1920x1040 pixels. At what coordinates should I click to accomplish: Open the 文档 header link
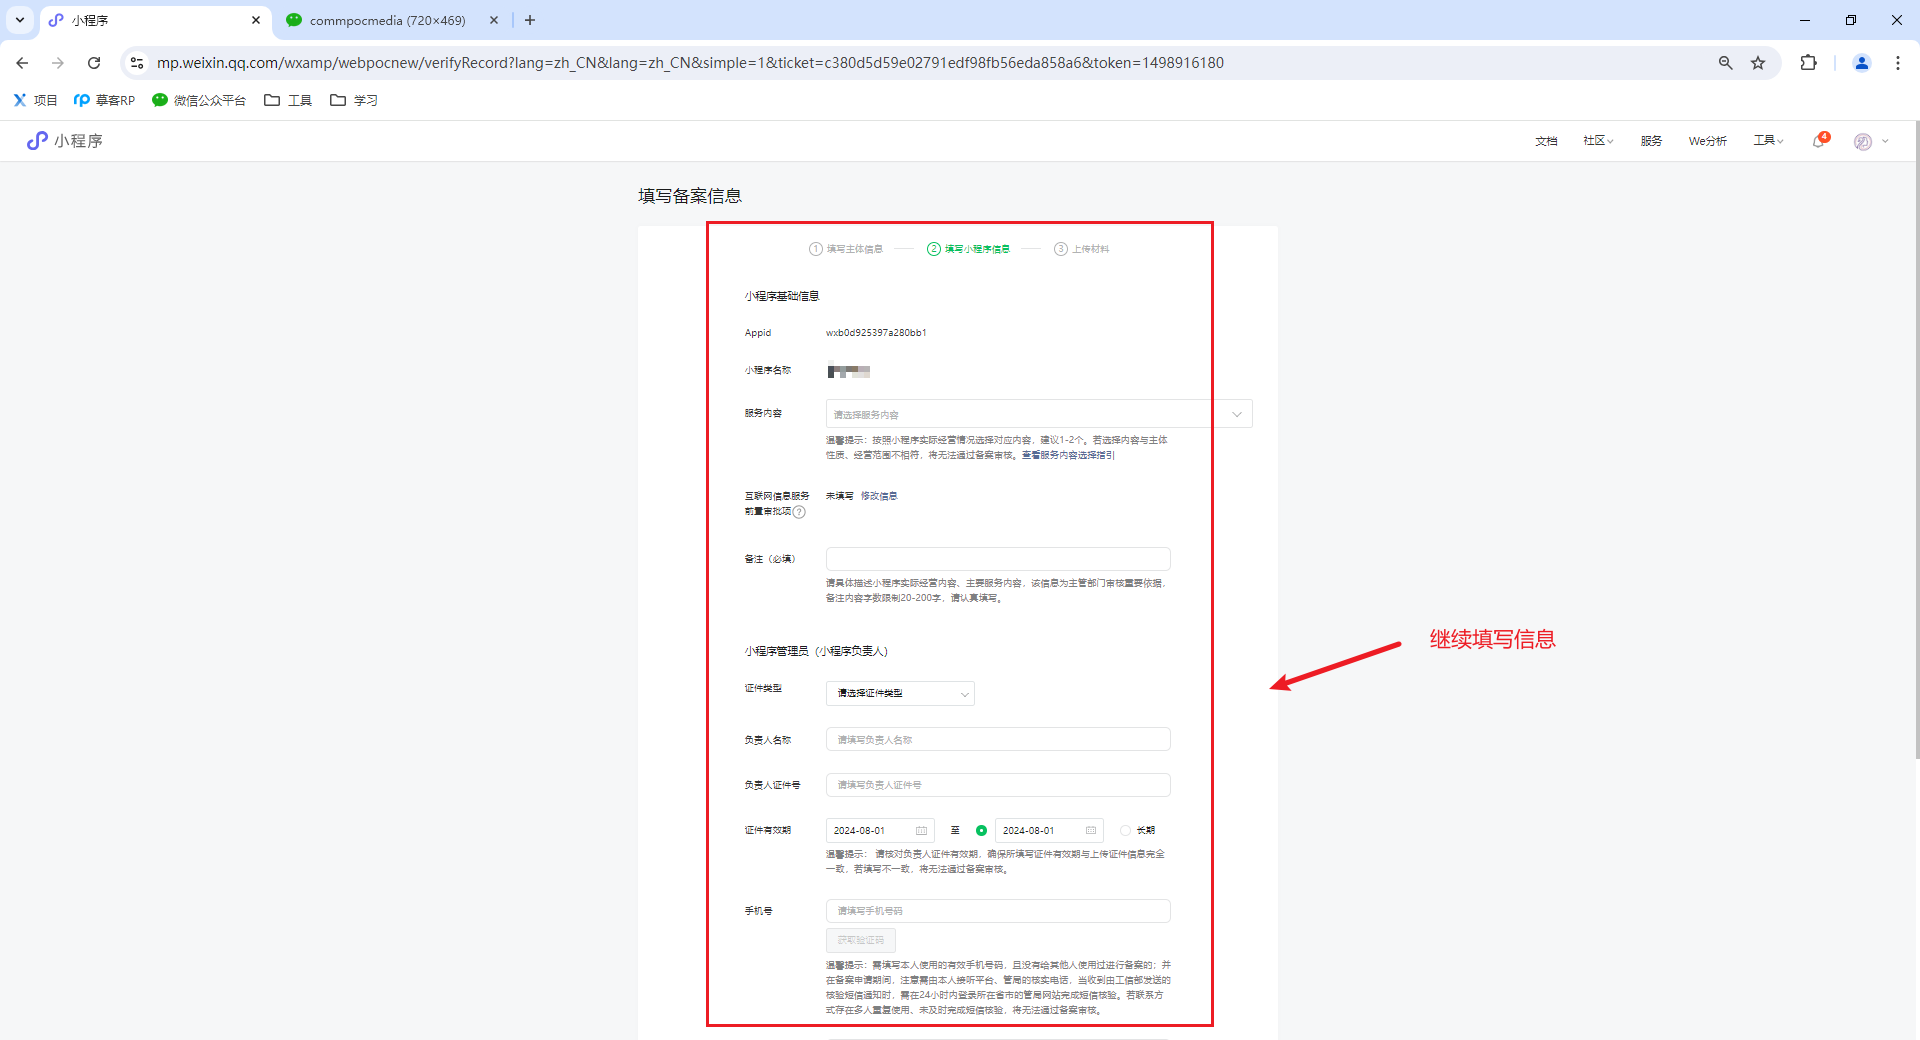[x=1546, y=141]
